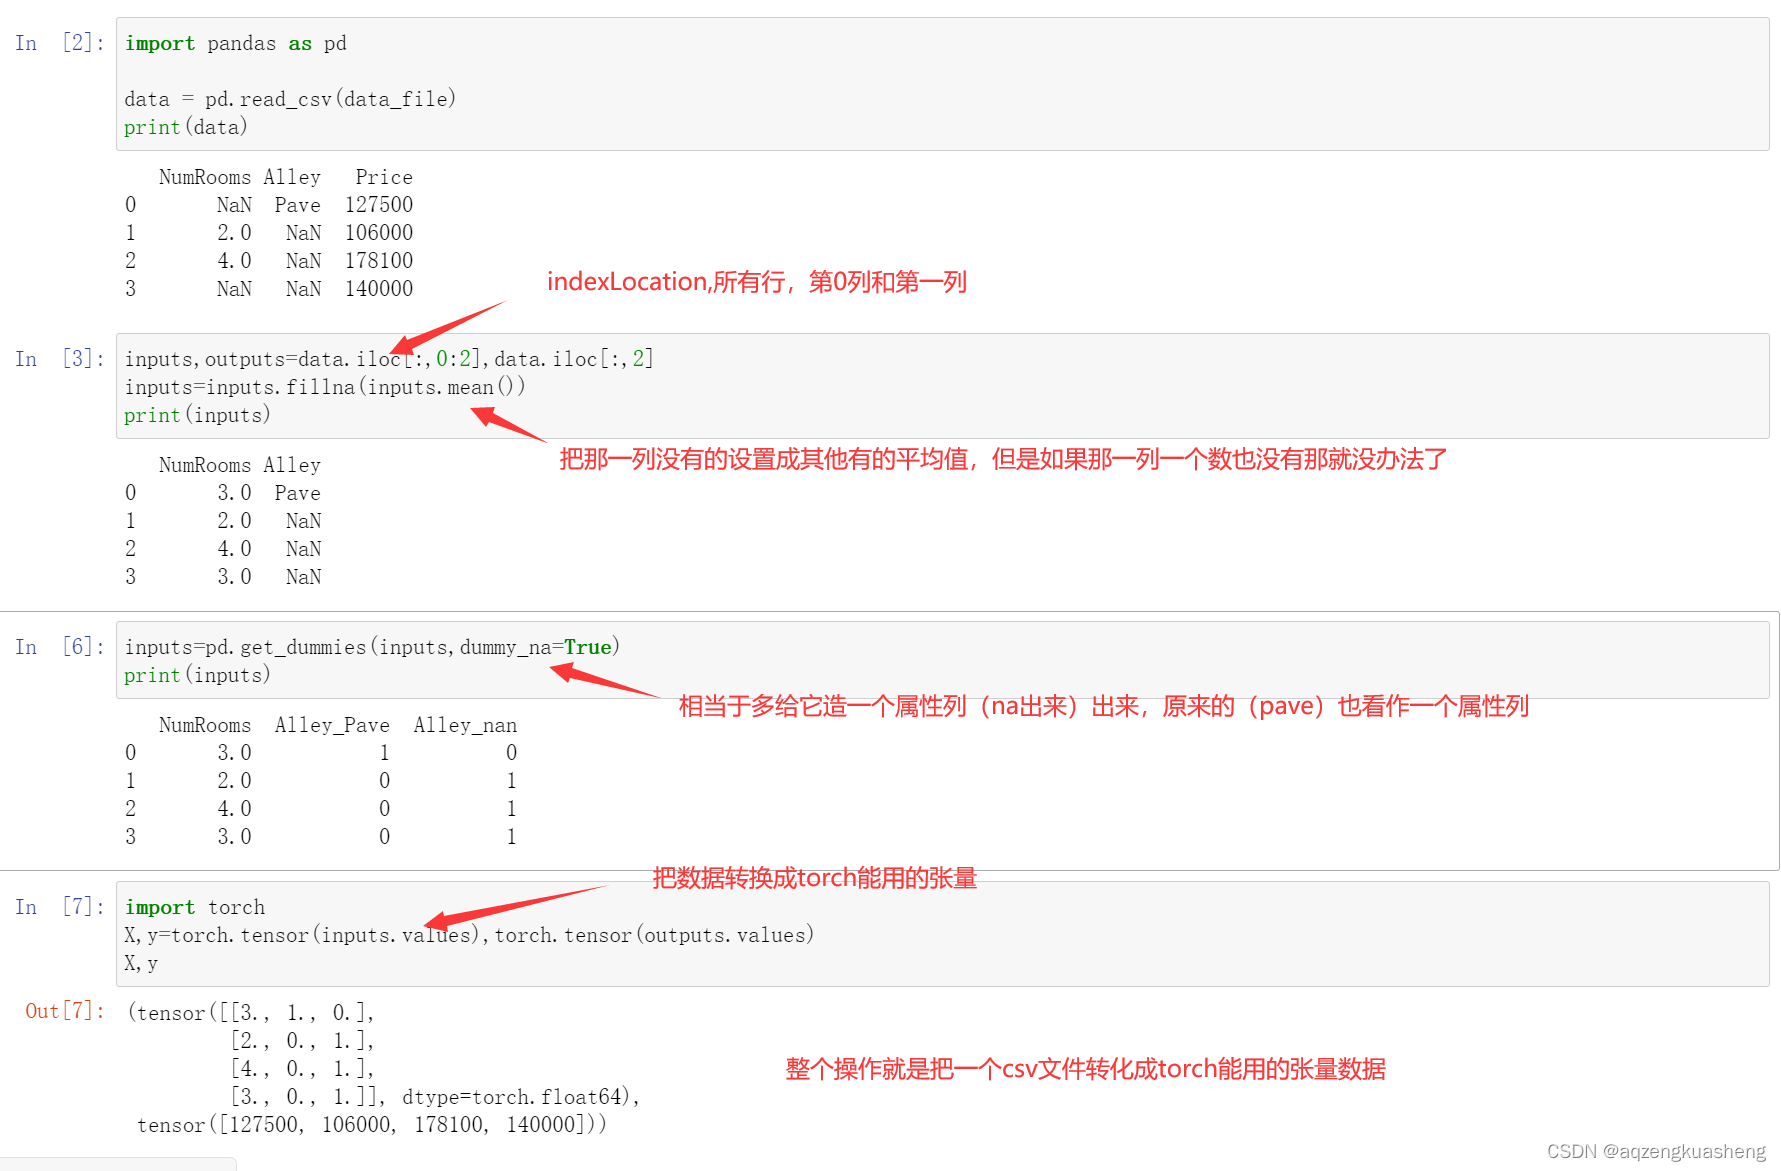Image resolution: width=1781 pixels, height=1171 pixels.
Task: Click the 'In [3]:' prompt label
Action: coord(60,359)
